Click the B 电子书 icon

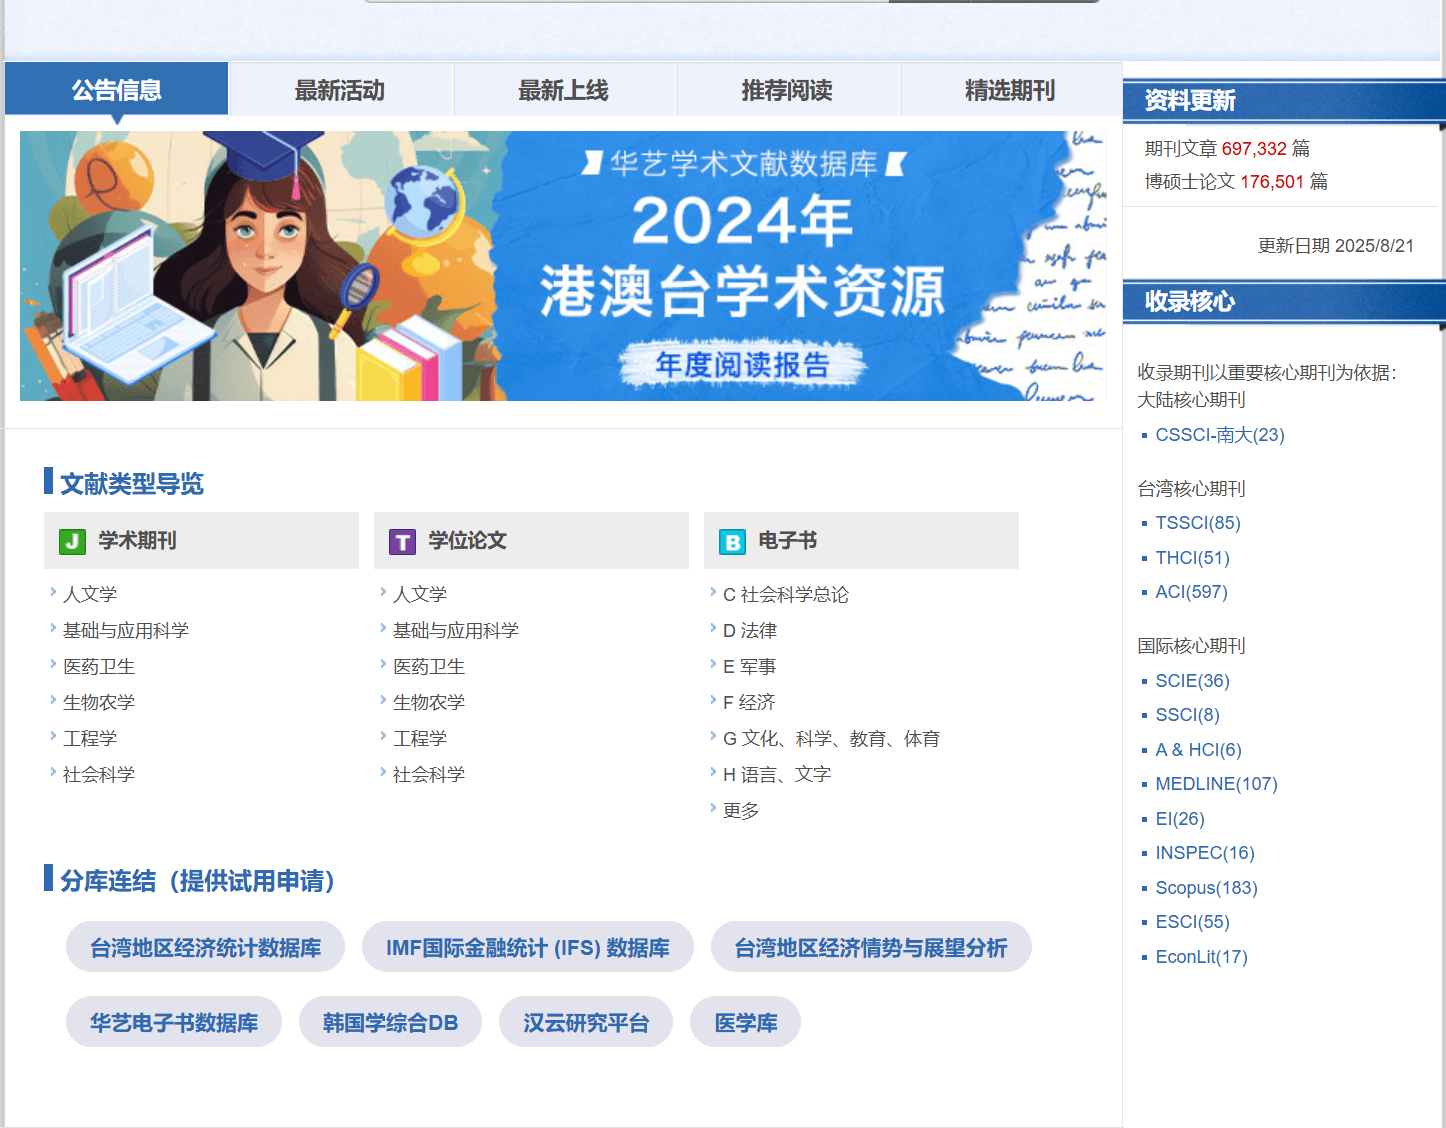[732, 541]
